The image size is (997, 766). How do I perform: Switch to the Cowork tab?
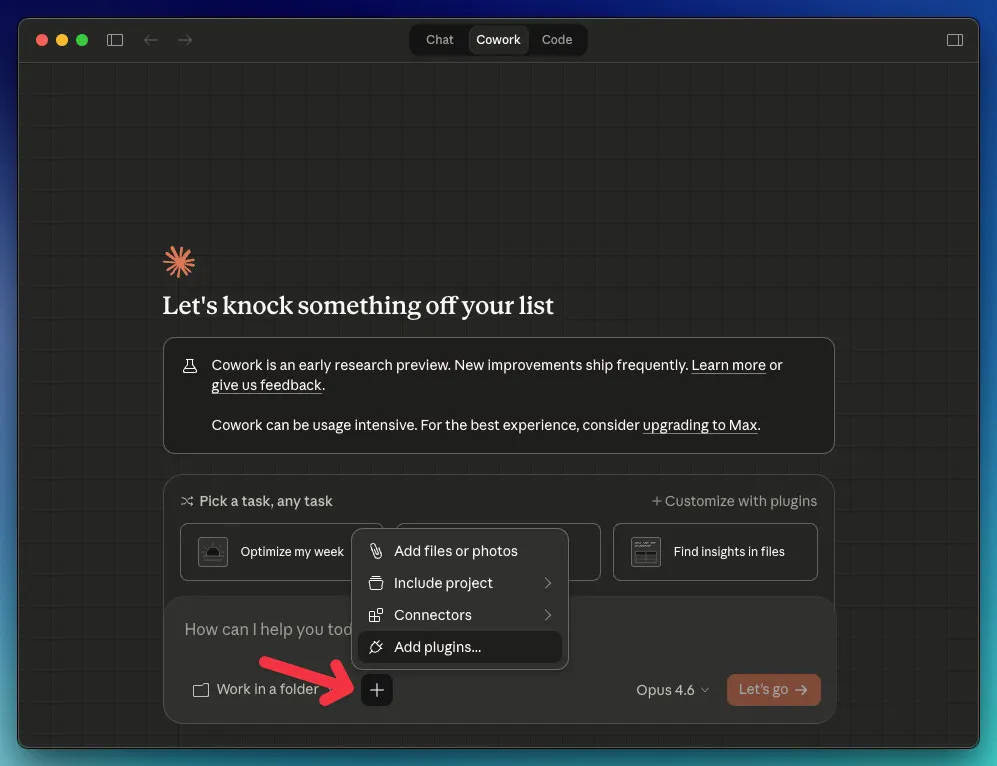[x=498, y=39]
